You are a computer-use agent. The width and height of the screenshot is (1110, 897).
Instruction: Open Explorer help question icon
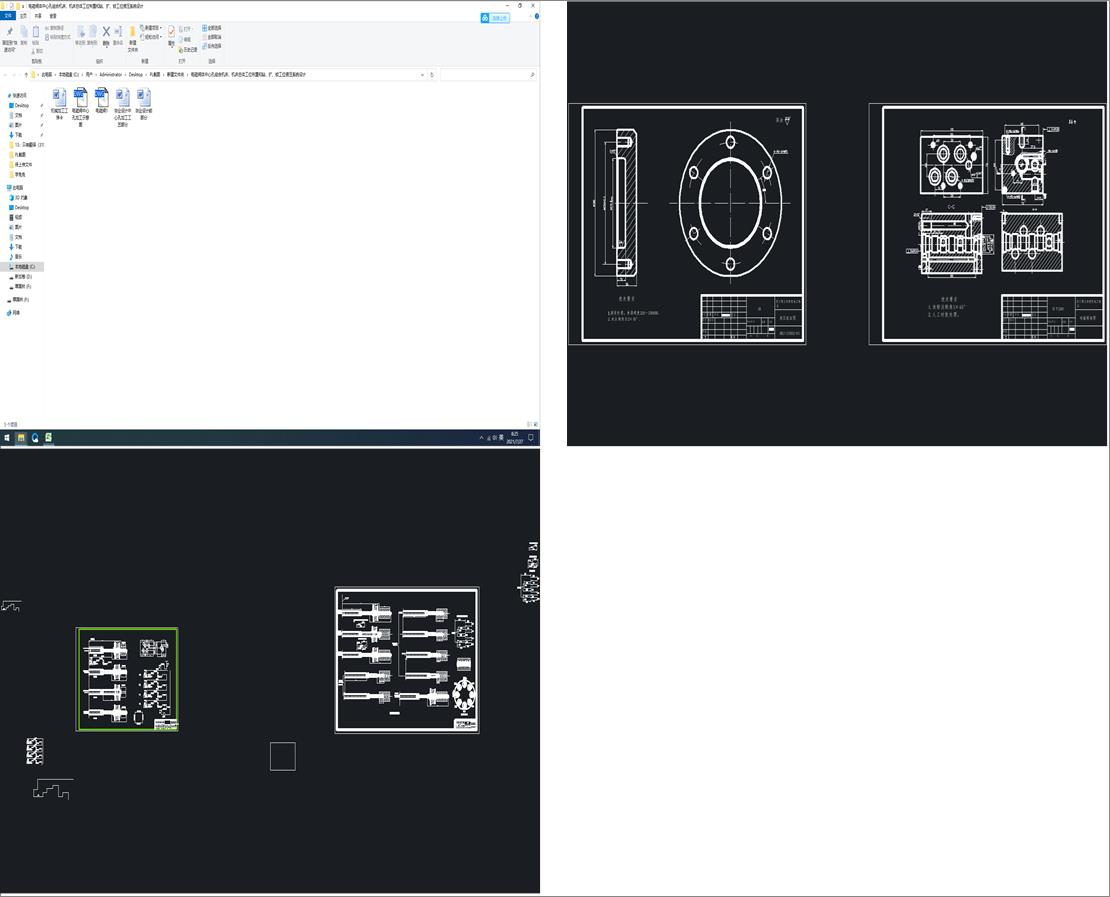click(537, 16)
